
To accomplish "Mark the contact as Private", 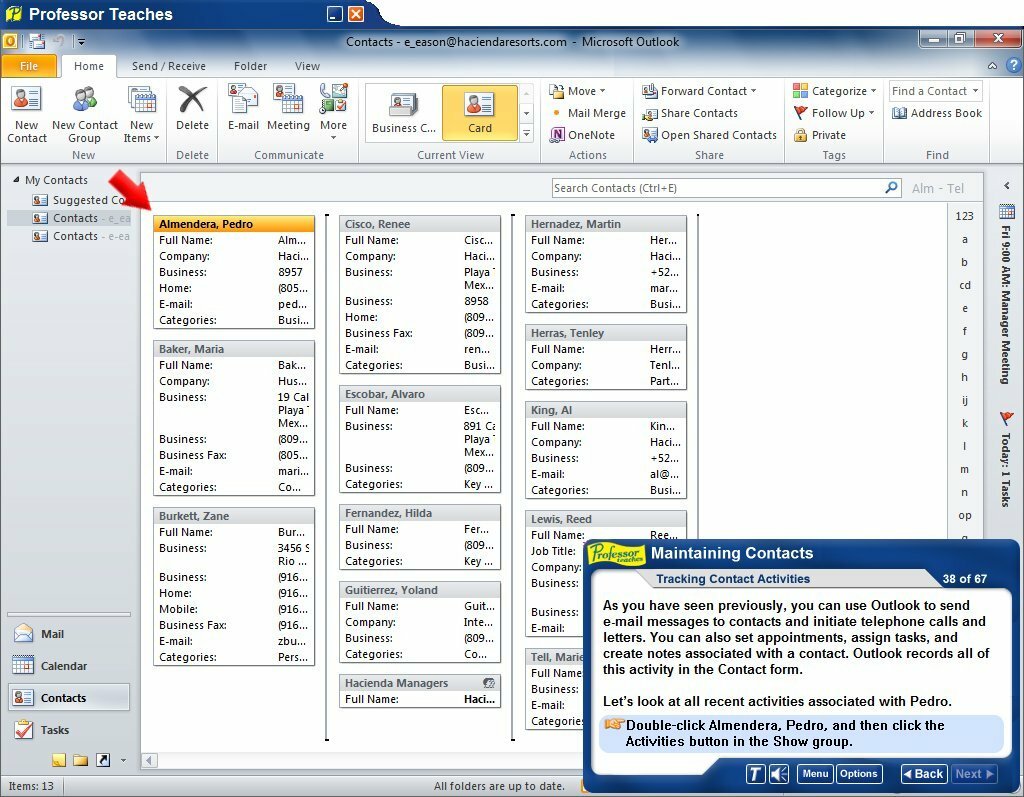I will (820, 135).
